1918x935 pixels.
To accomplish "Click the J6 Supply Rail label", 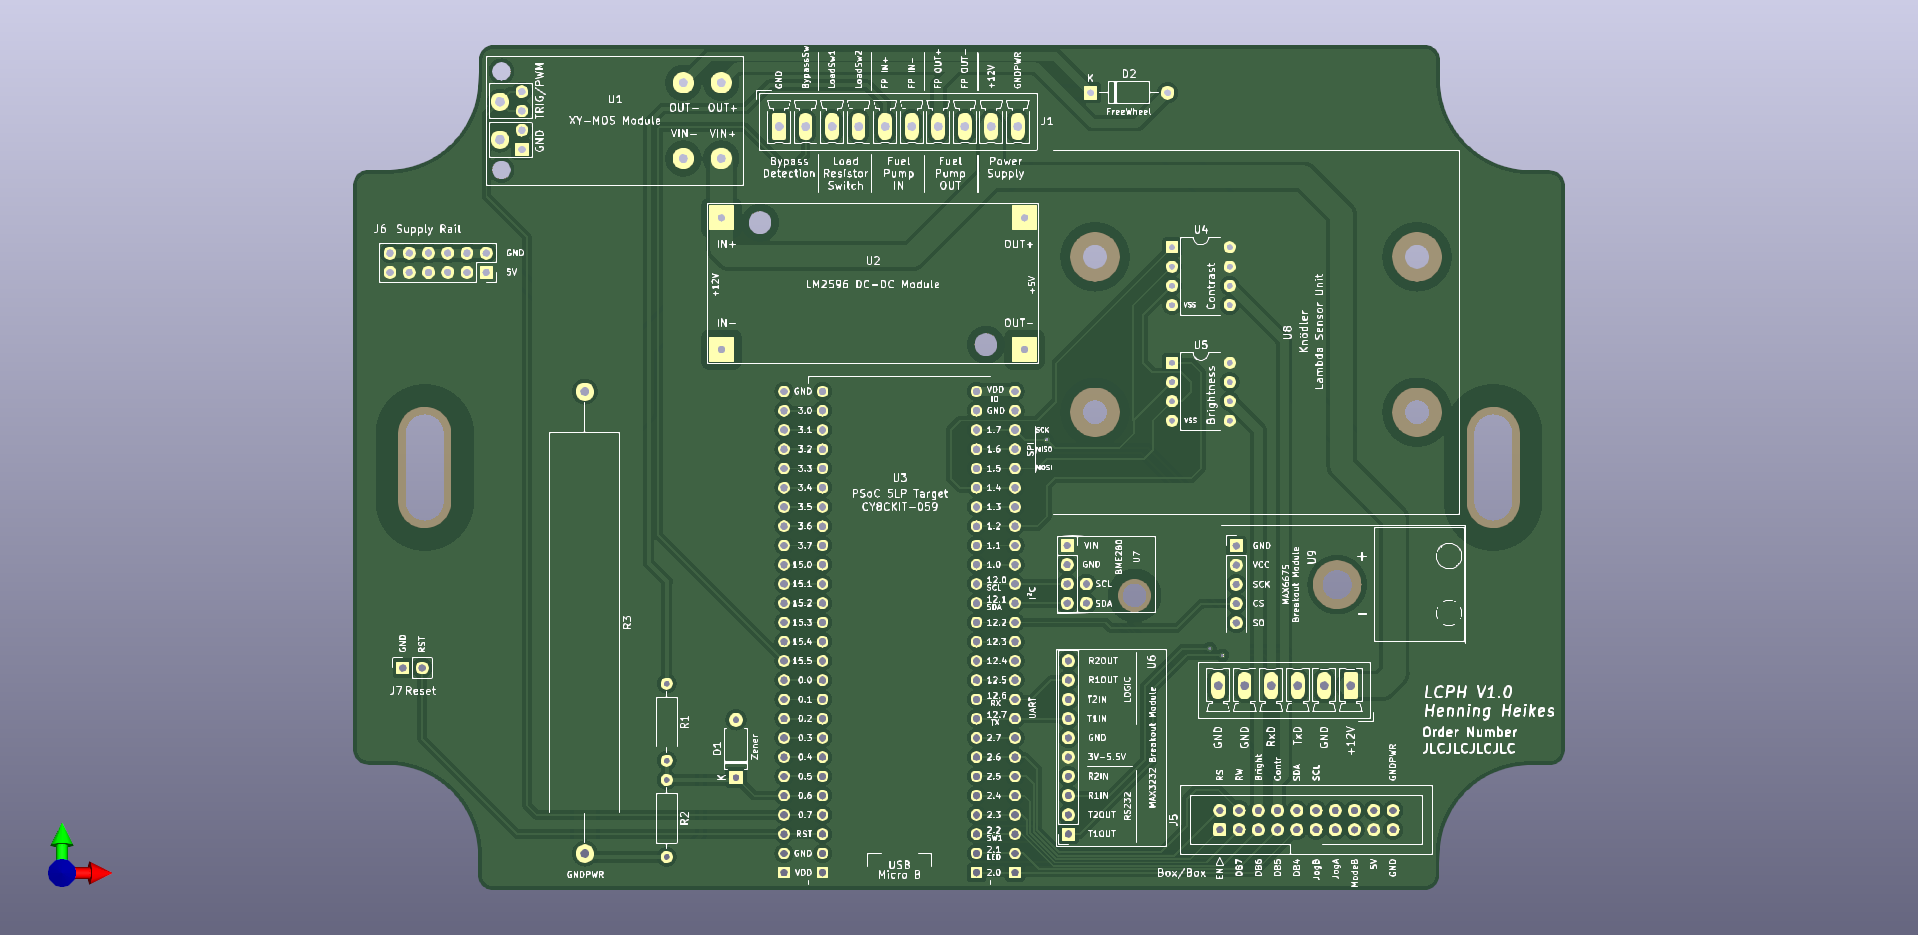I will click(418, 229).
